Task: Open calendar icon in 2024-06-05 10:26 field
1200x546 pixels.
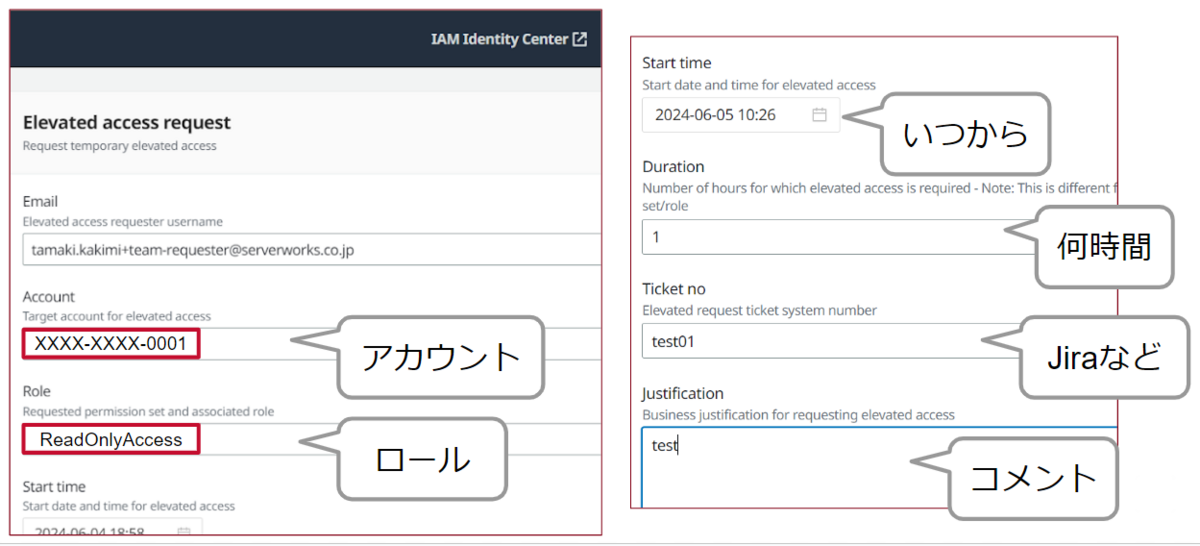Action: [819, 115]
